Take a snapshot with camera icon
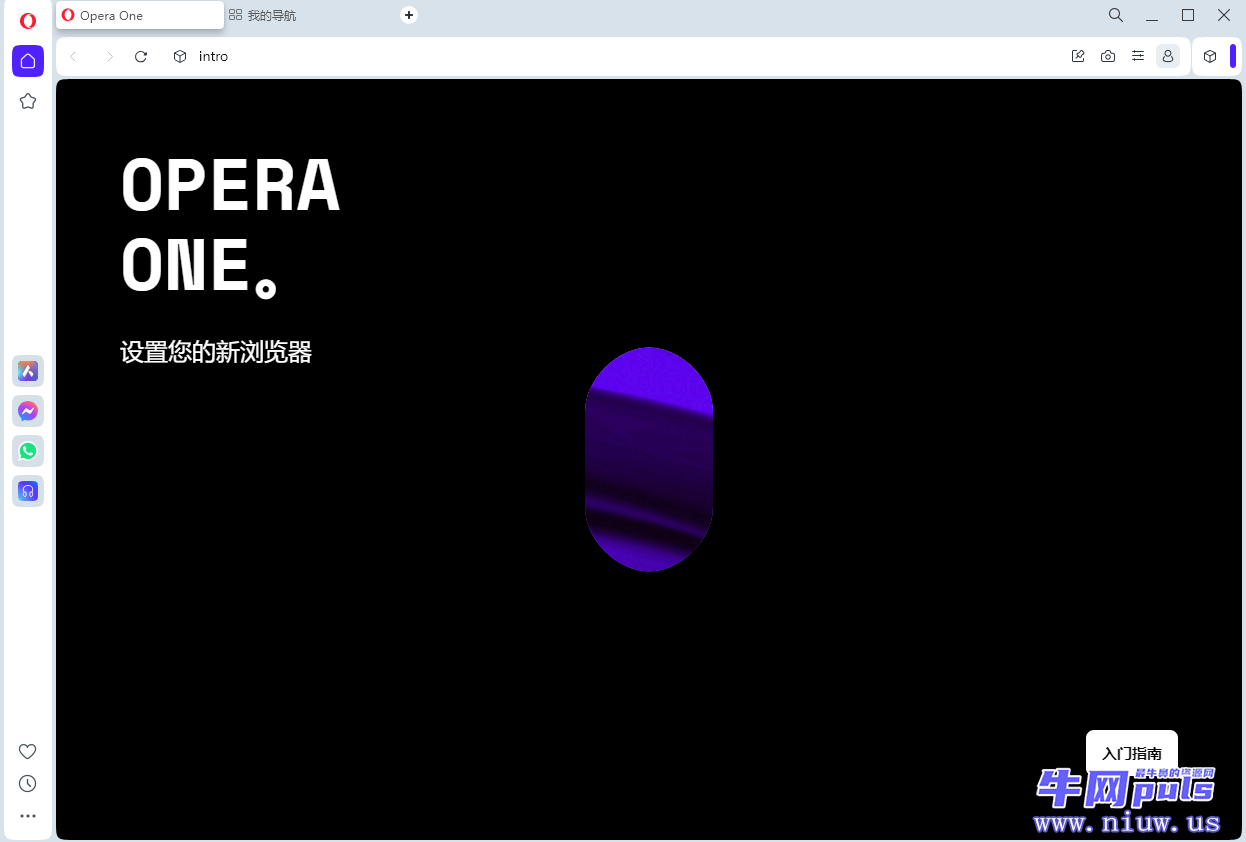 point(1108,56)
